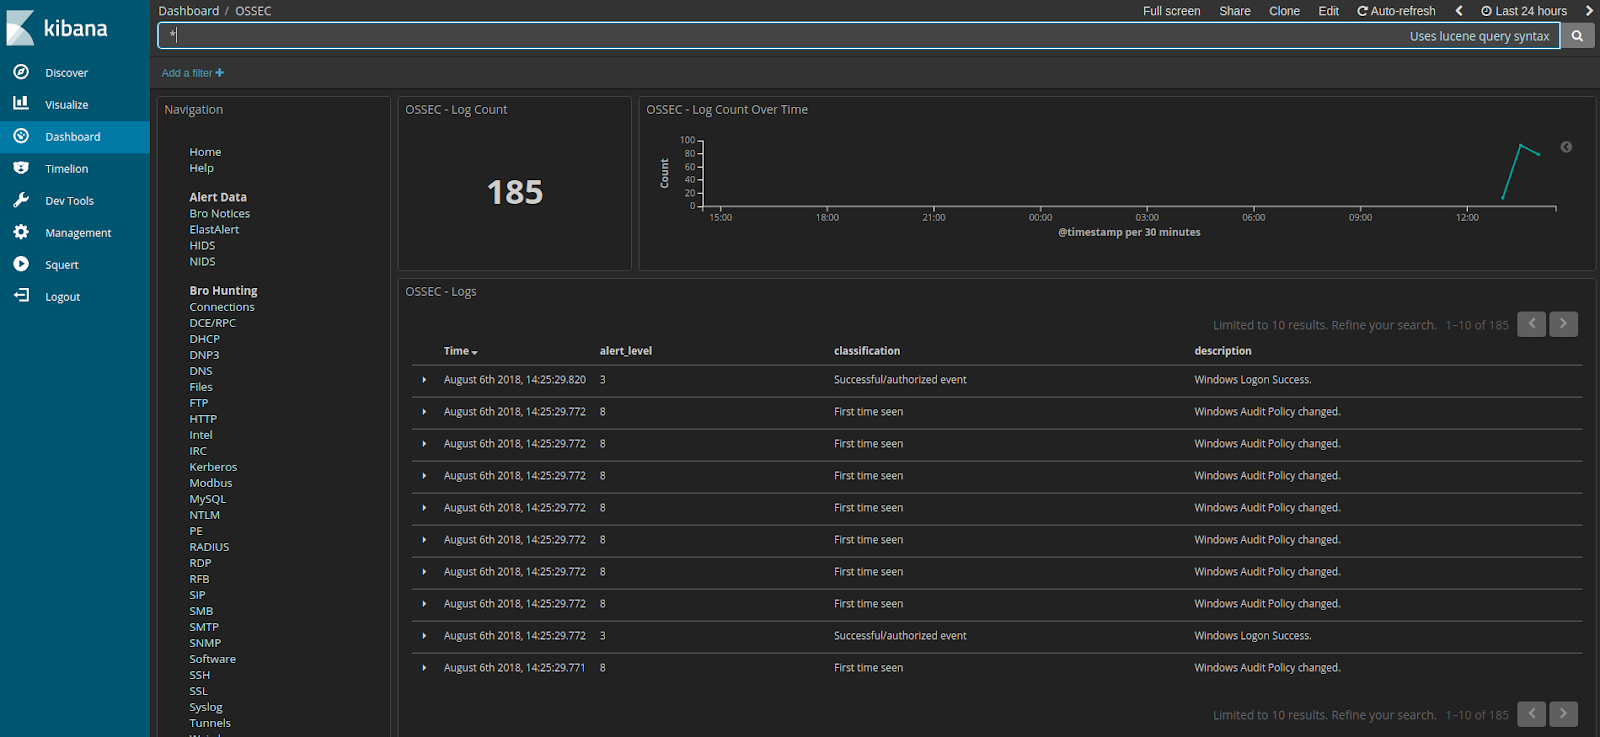Open HIDS link
The width and height of the screenshot is (1600, 737).
202,246
